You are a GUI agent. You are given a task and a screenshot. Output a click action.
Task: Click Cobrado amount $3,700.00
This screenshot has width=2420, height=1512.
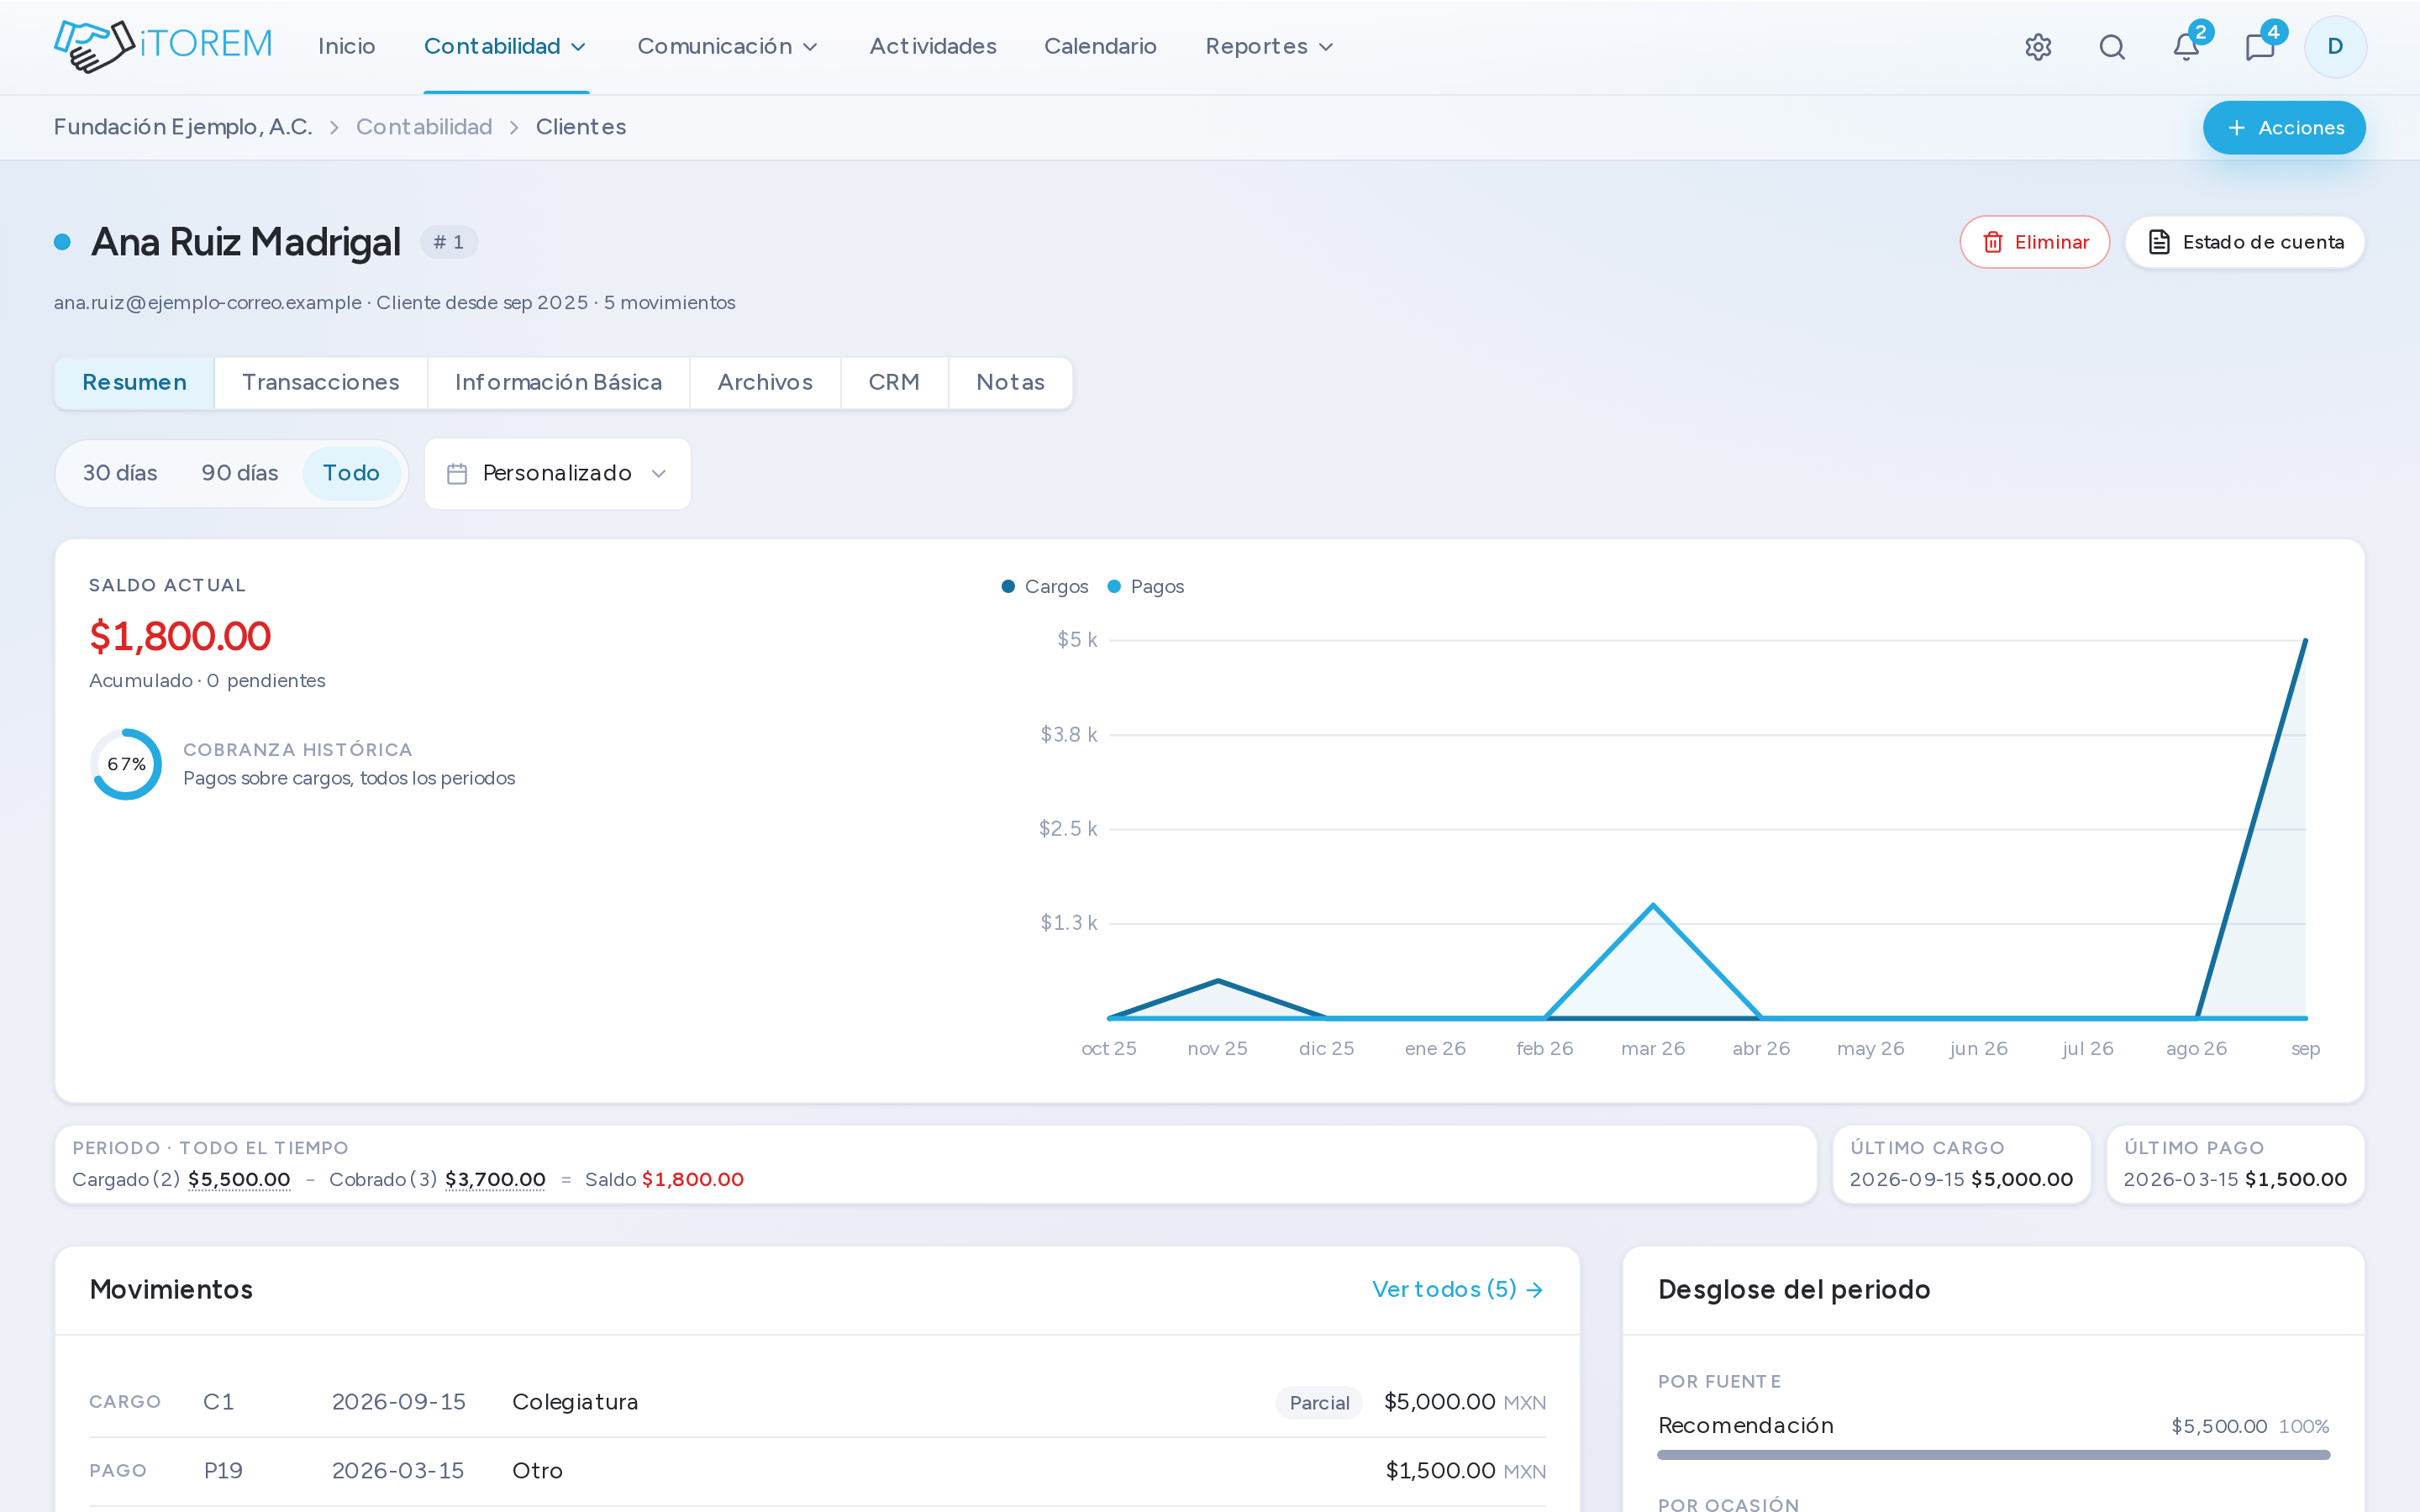click(x=495, y=1180)
